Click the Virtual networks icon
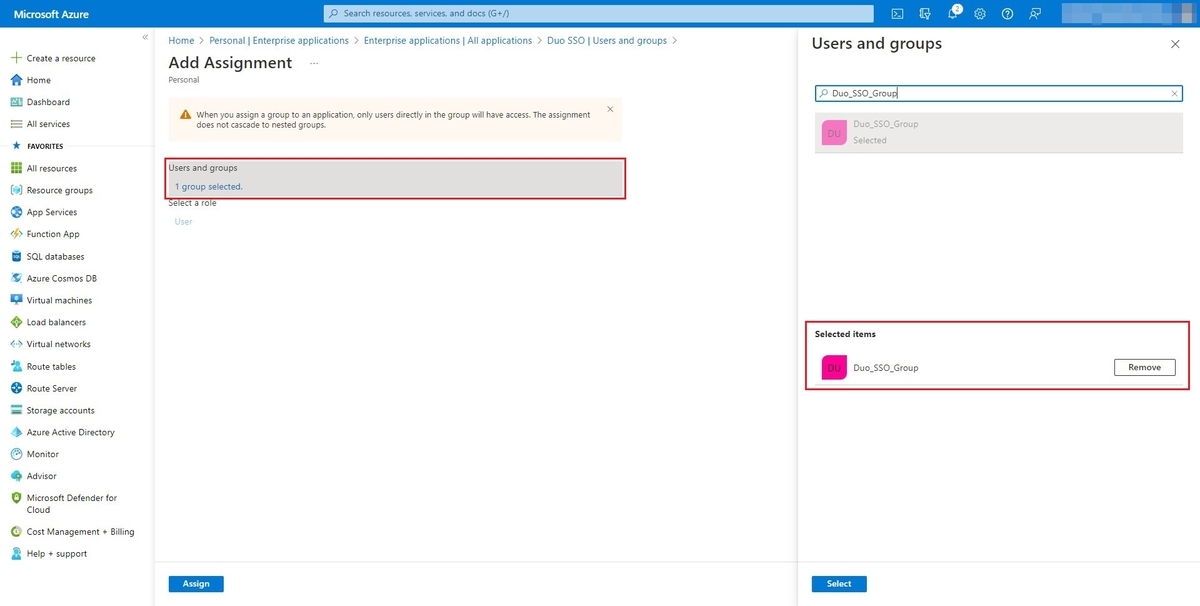Viewport: 1200px width, 606px height. 16,344
